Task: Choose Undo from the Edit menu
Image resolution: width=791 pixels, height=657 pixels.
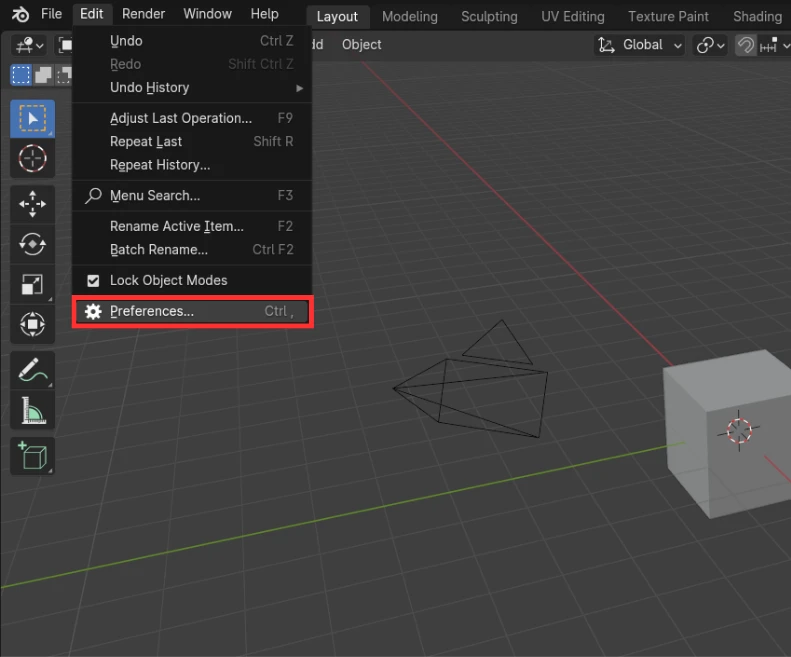Action: click(x=192, y=41)
